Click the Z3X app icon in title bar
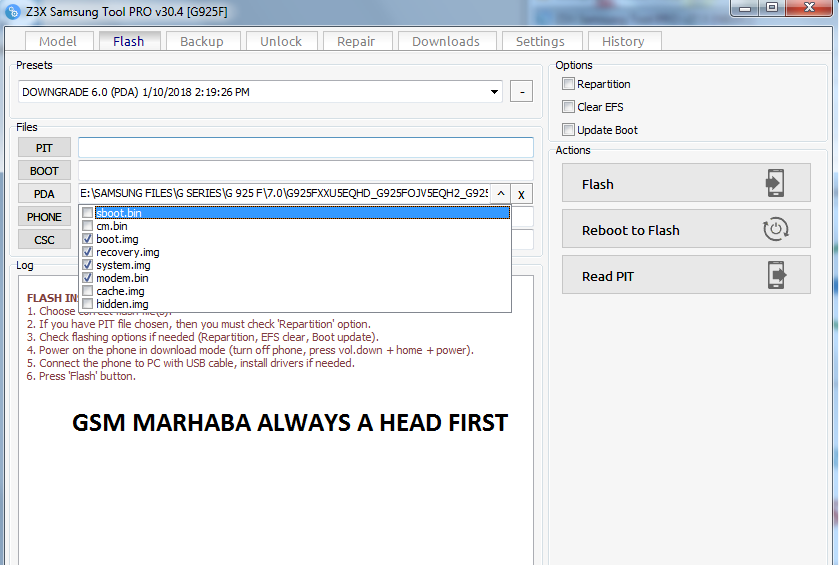Image resolution: width=839 pixels, height=565 pixels. tap(12, 11)
